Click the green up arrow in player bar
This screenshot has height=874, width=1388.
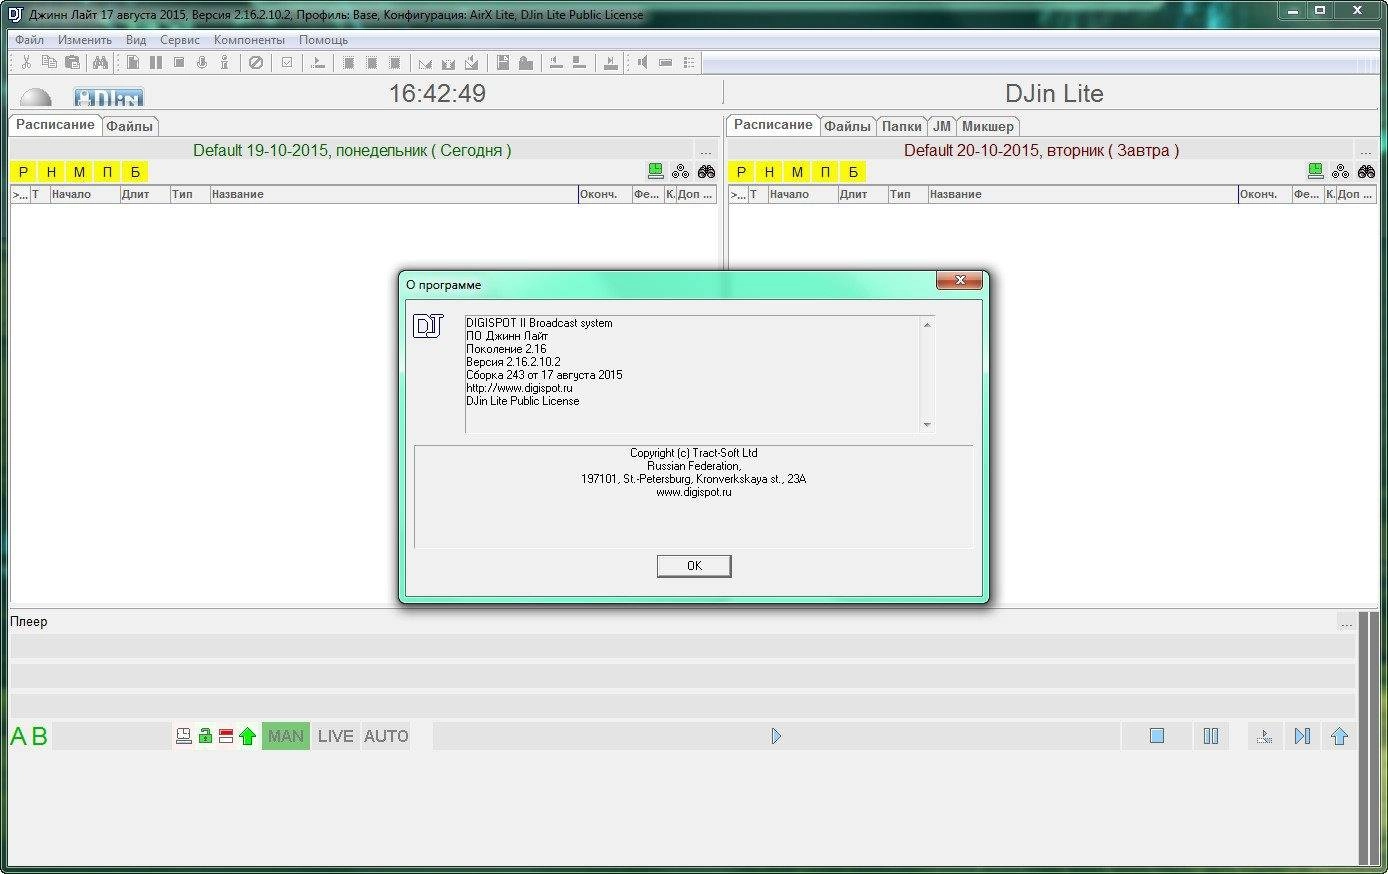coord(248,737)
